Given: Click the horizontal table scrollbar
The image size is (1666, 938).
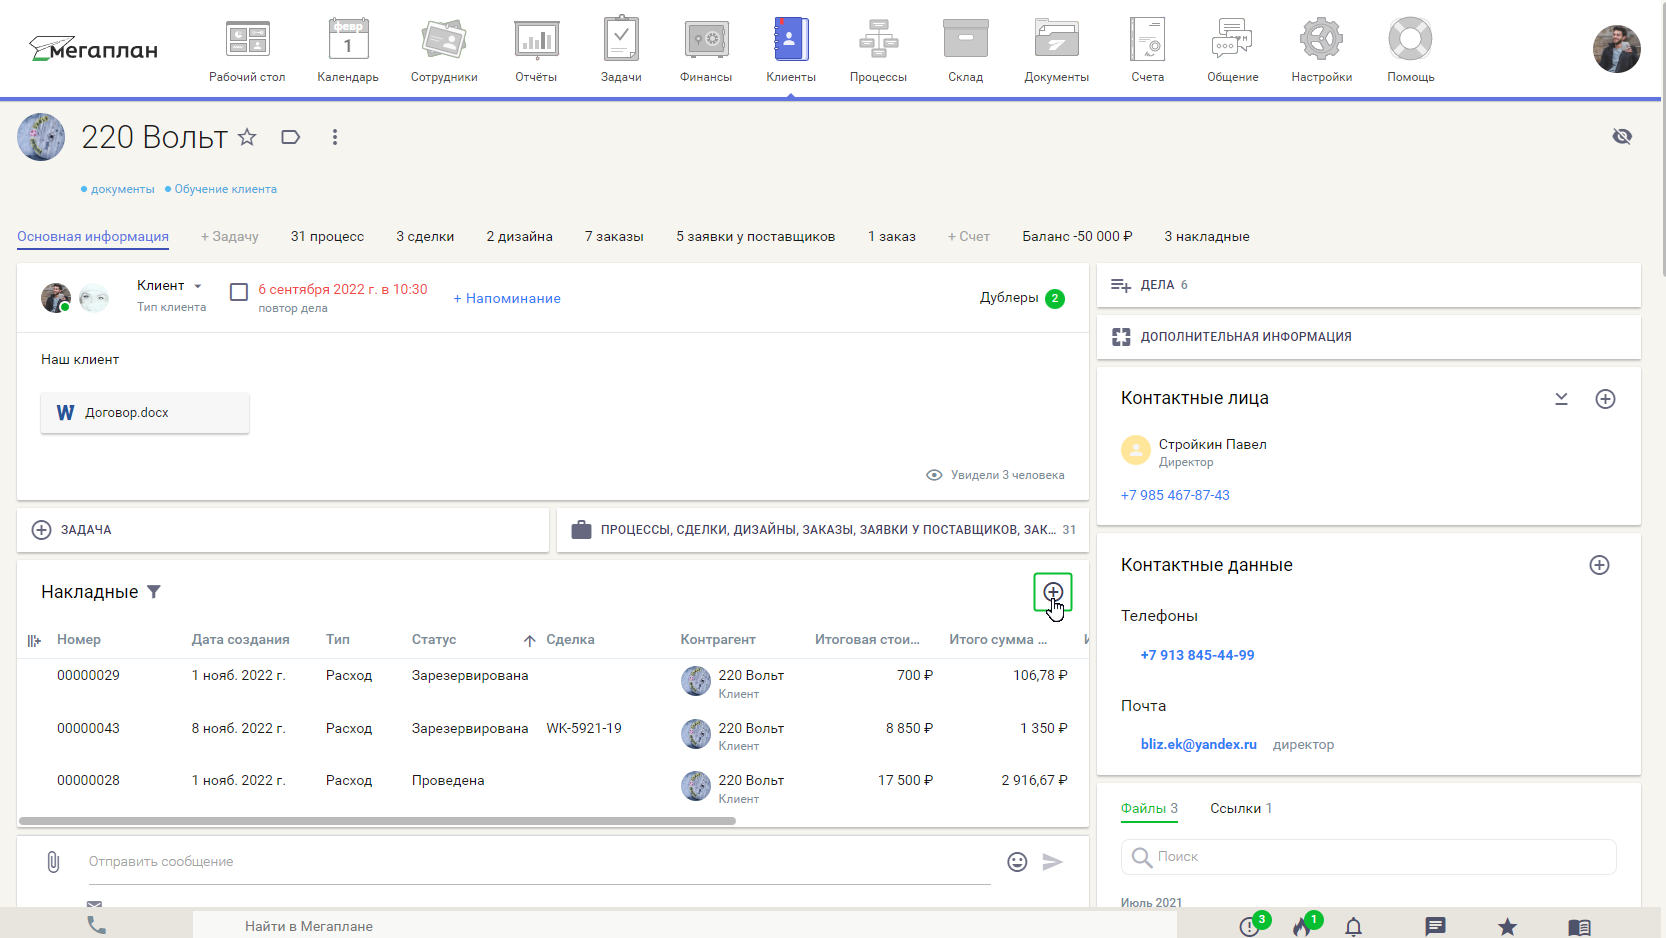Looking at the screenshot, I should (x=377, y=821).
